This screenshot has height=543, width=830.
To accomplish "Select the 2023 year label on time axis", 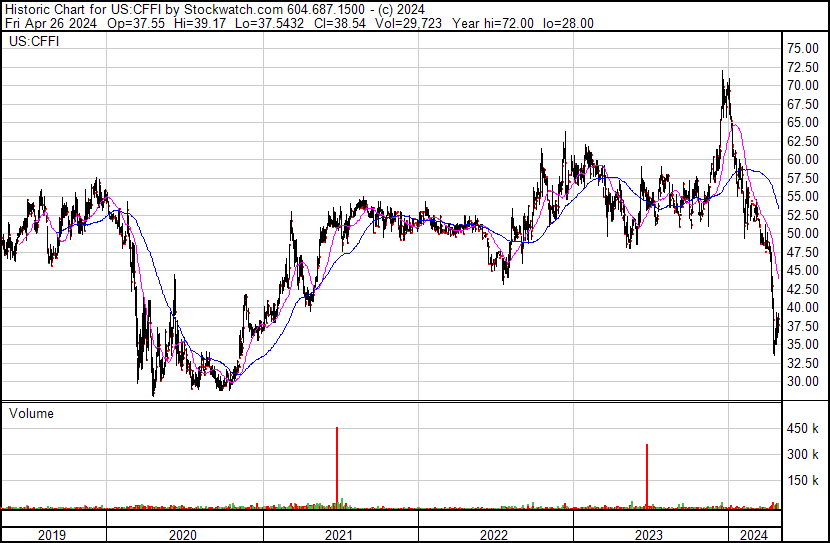I will (648, 535).
